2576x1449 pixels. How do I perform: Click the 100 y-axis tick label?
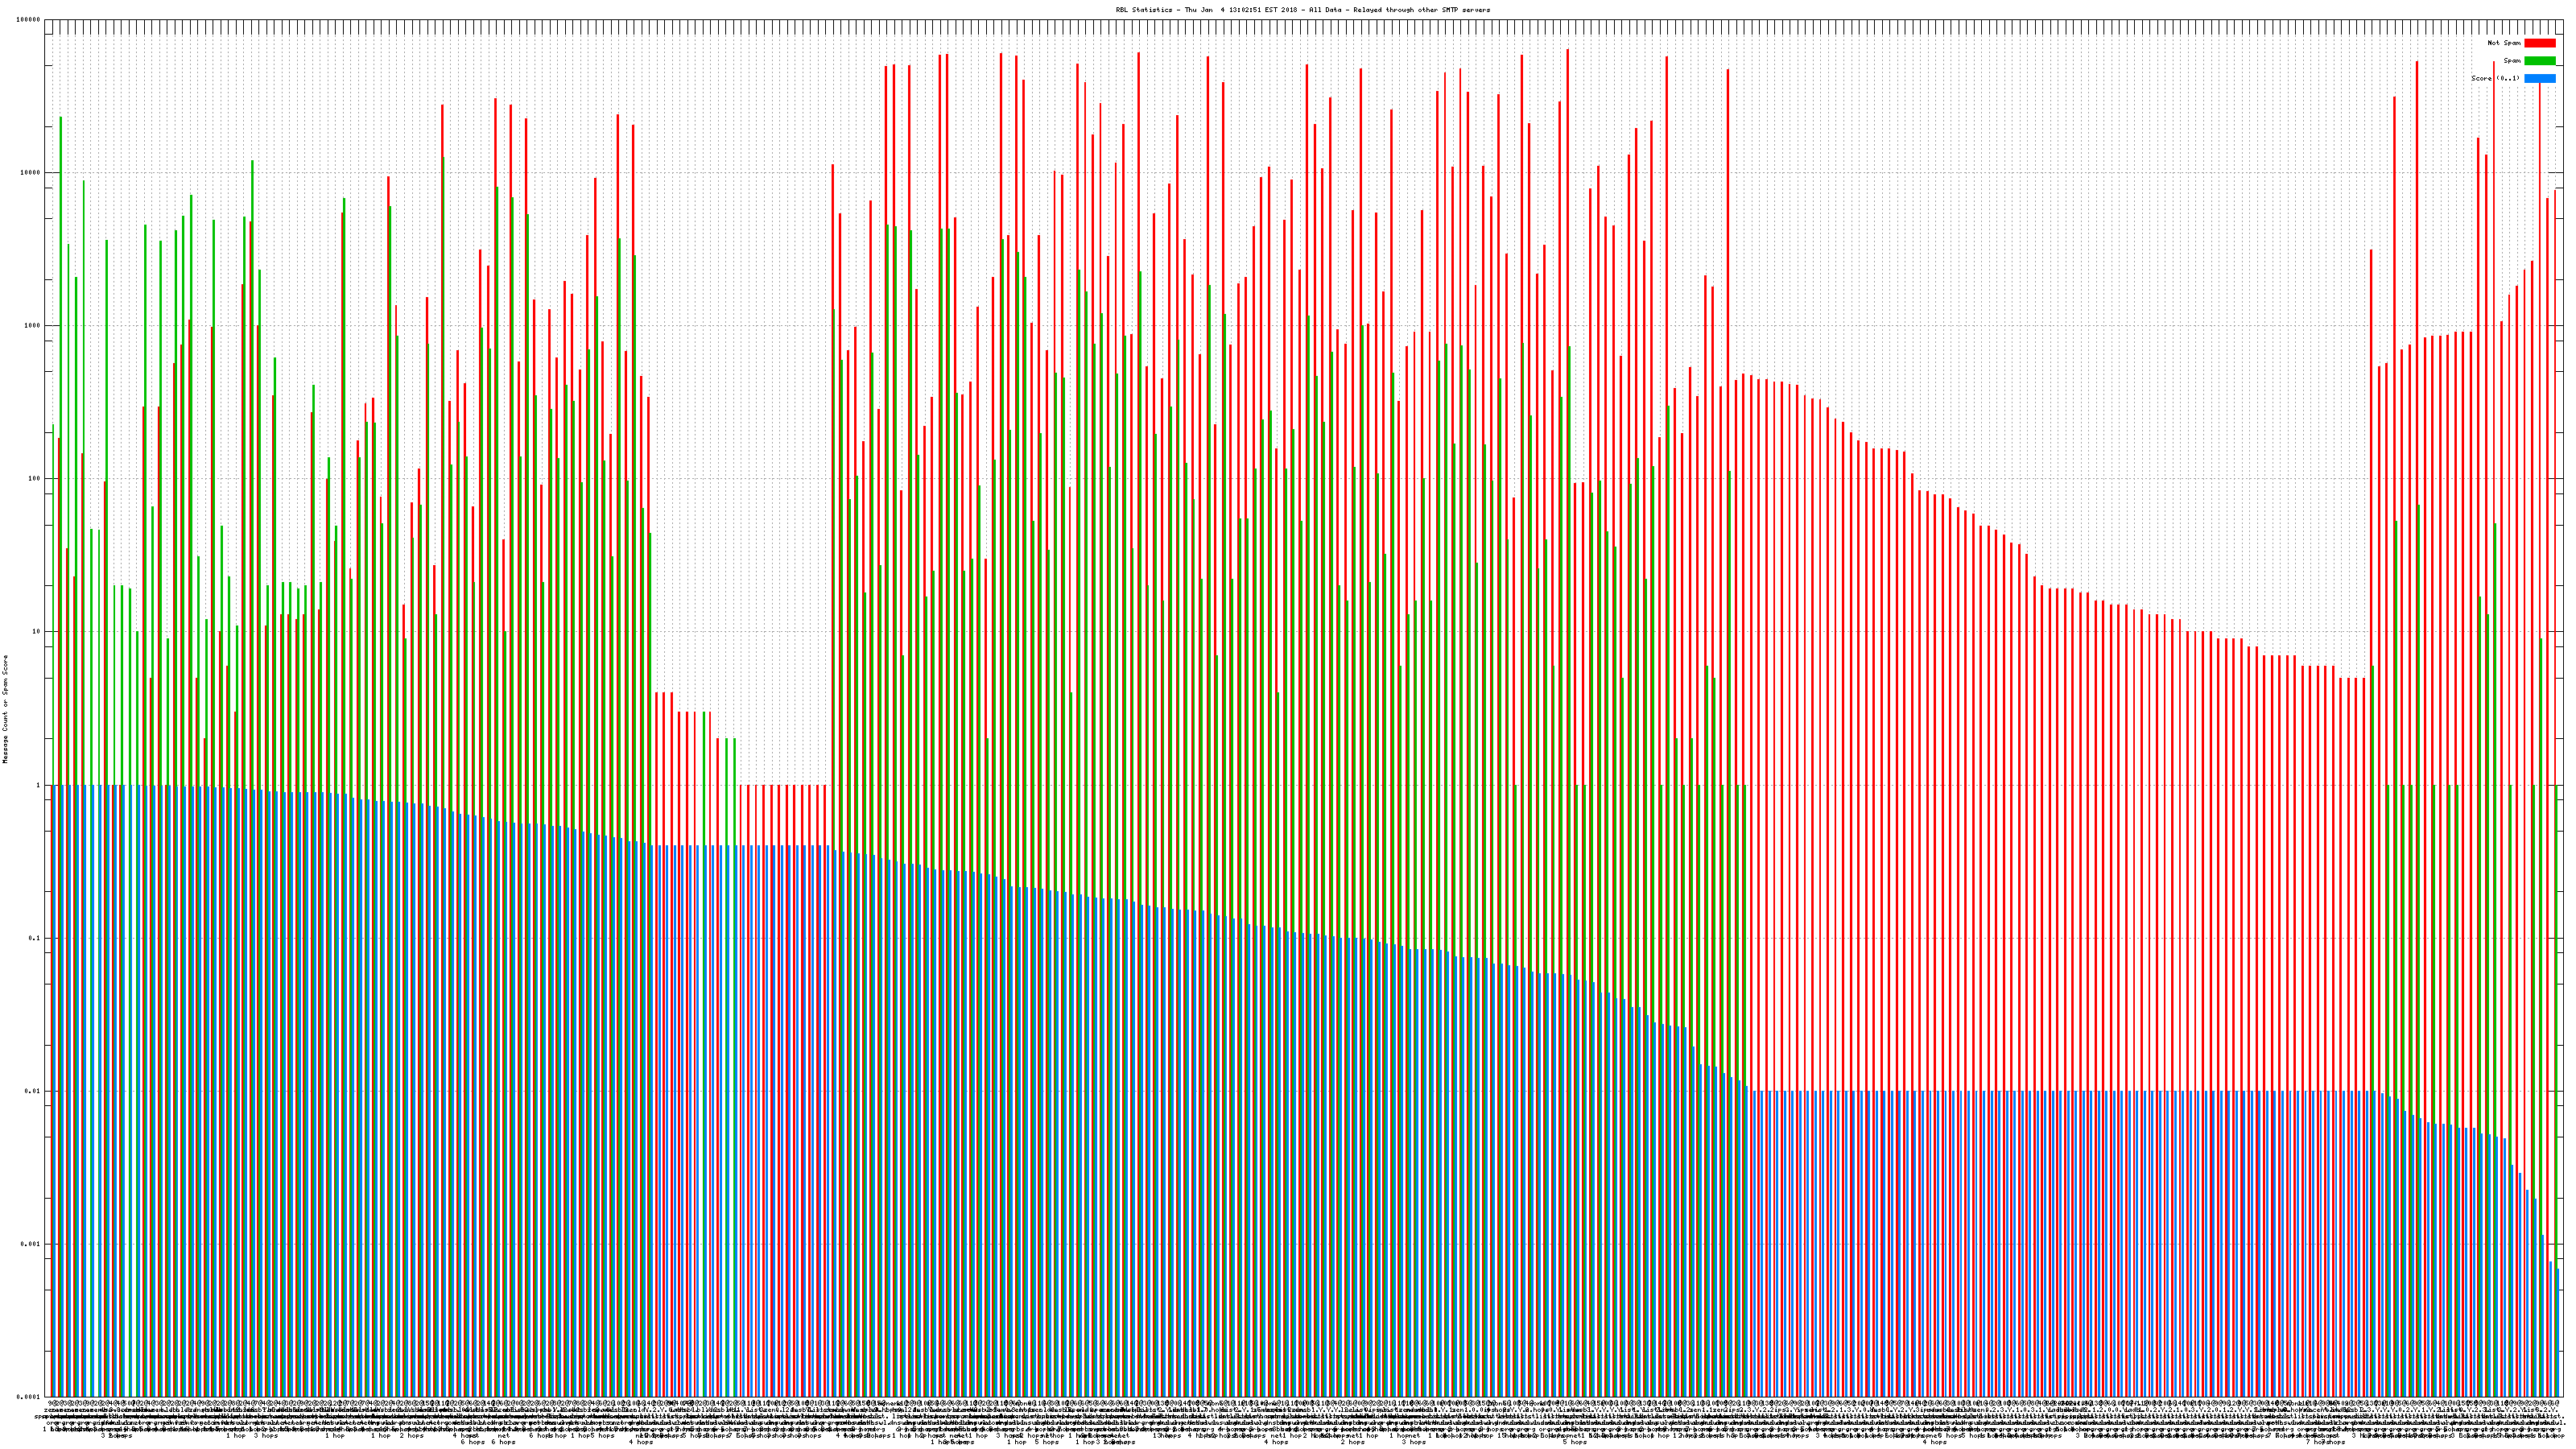coord(35,478)
